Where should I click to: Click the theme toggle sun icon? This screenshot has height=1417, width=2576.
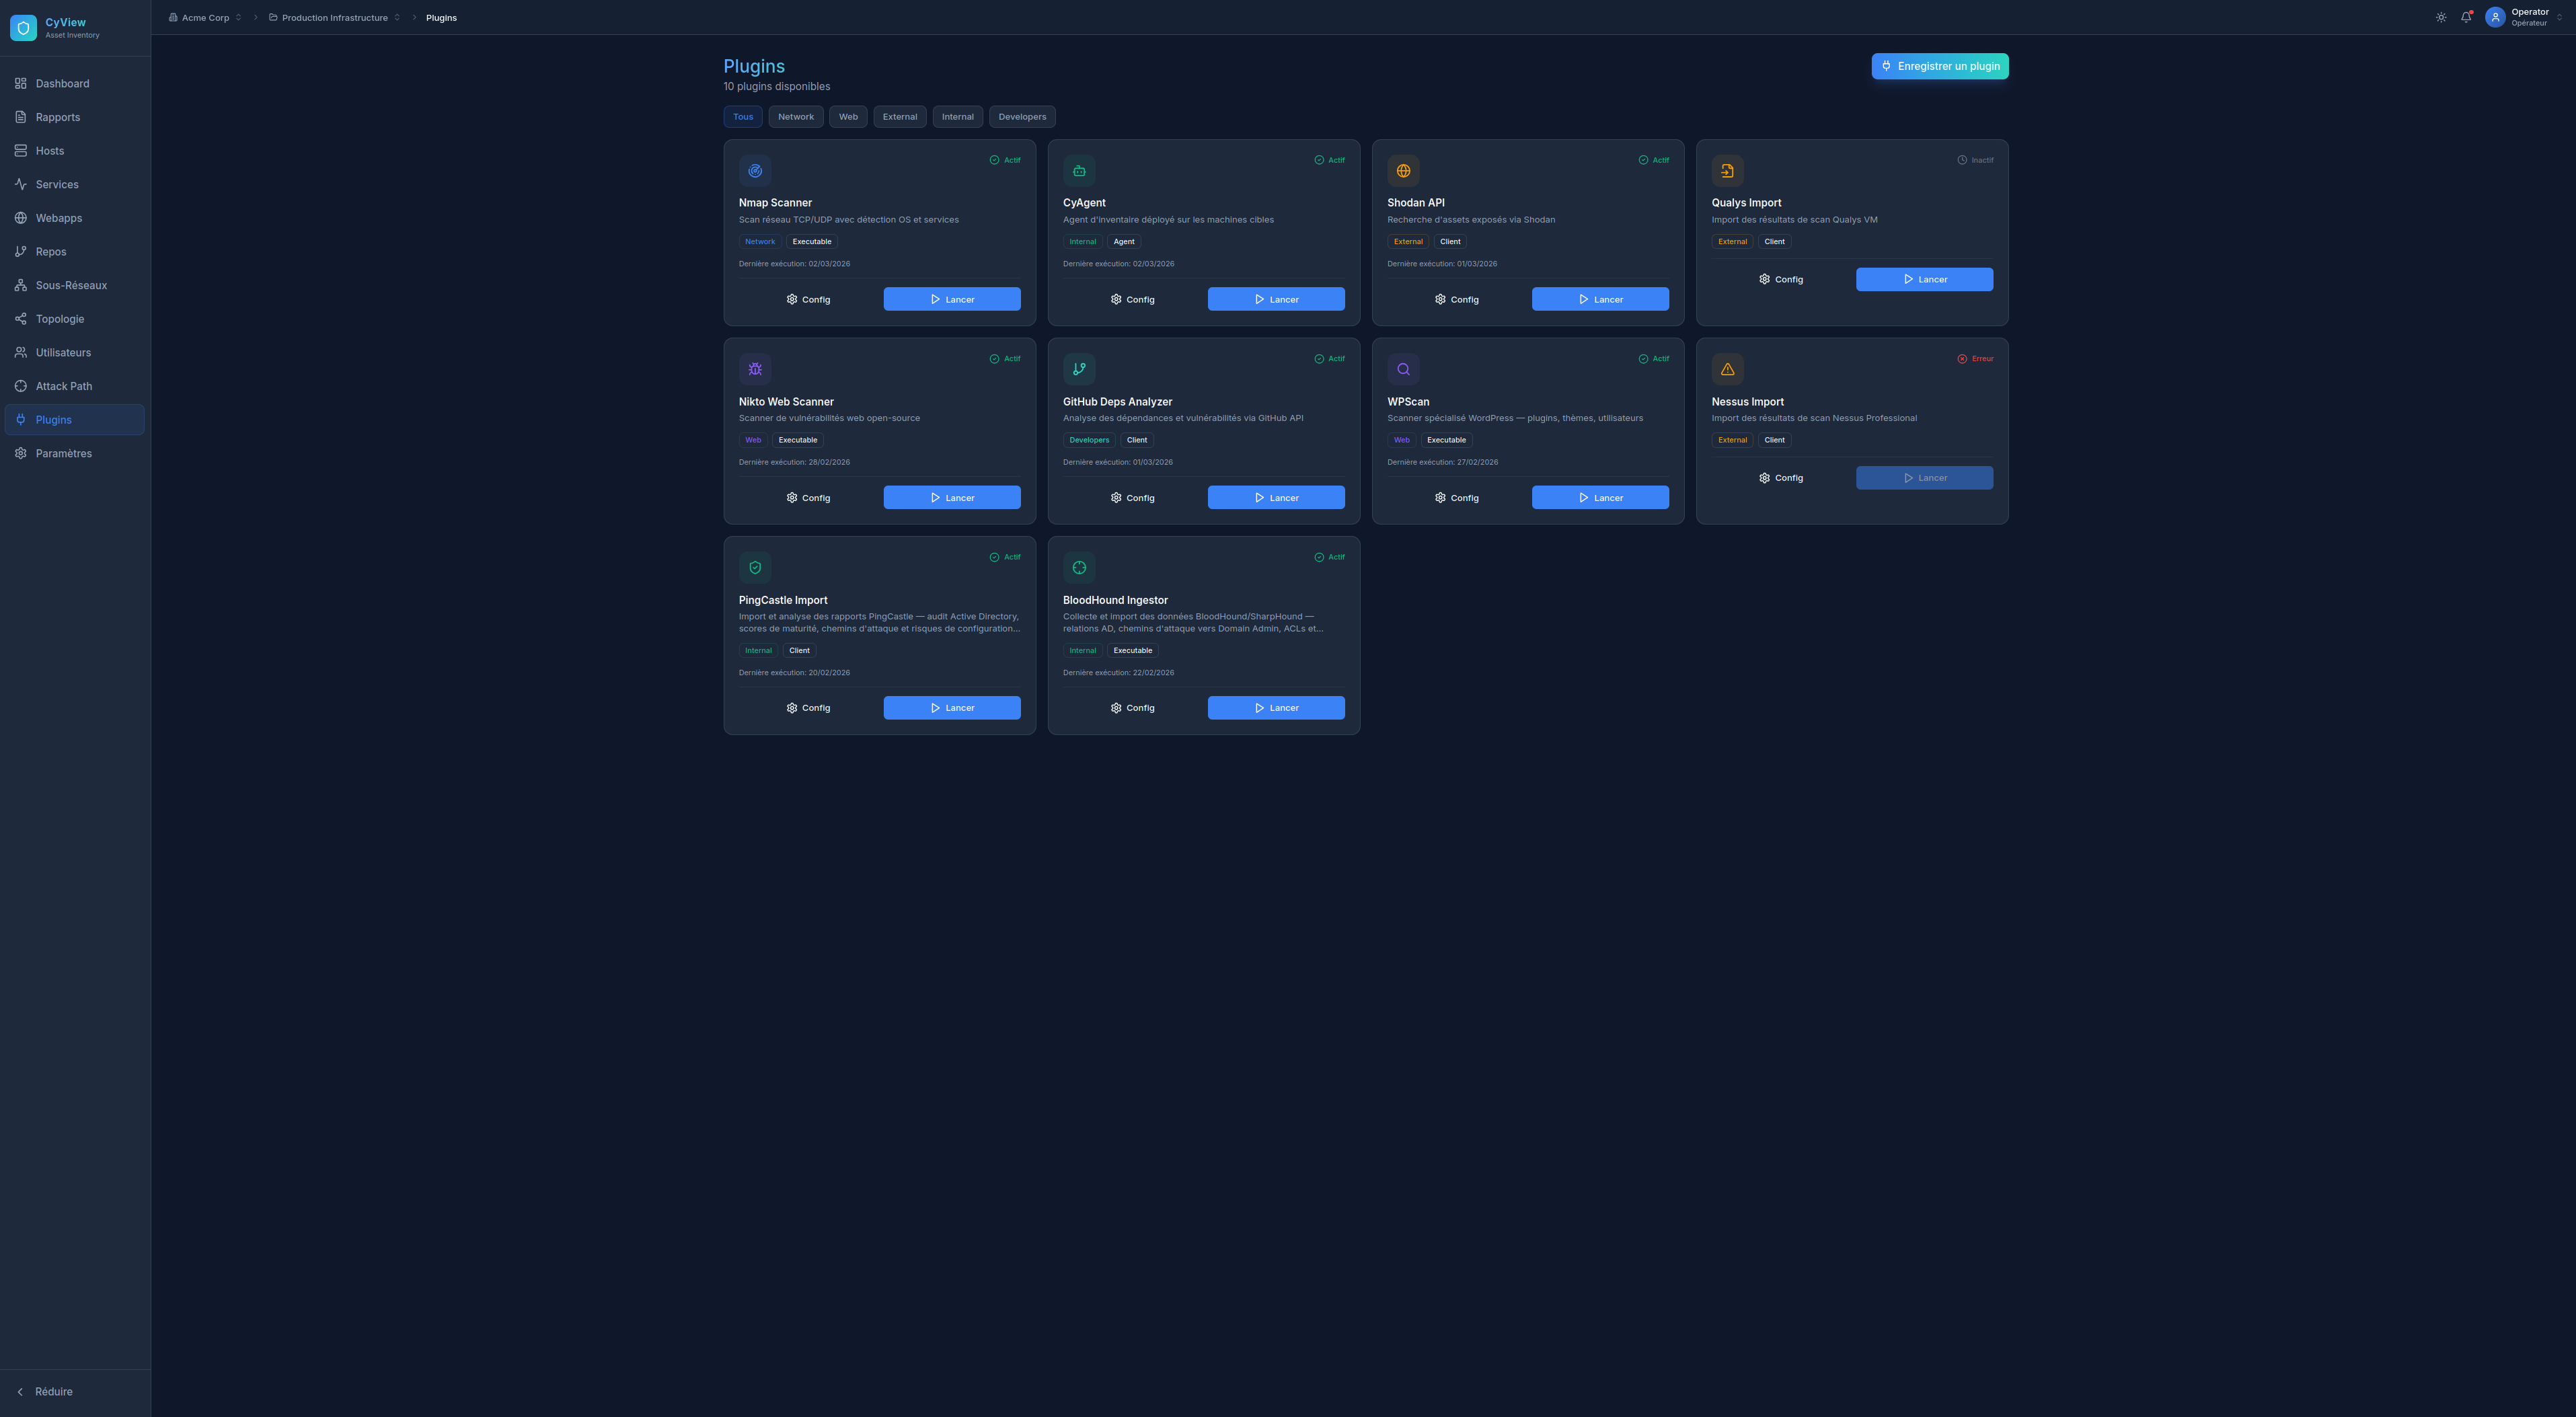[2441, 17]
